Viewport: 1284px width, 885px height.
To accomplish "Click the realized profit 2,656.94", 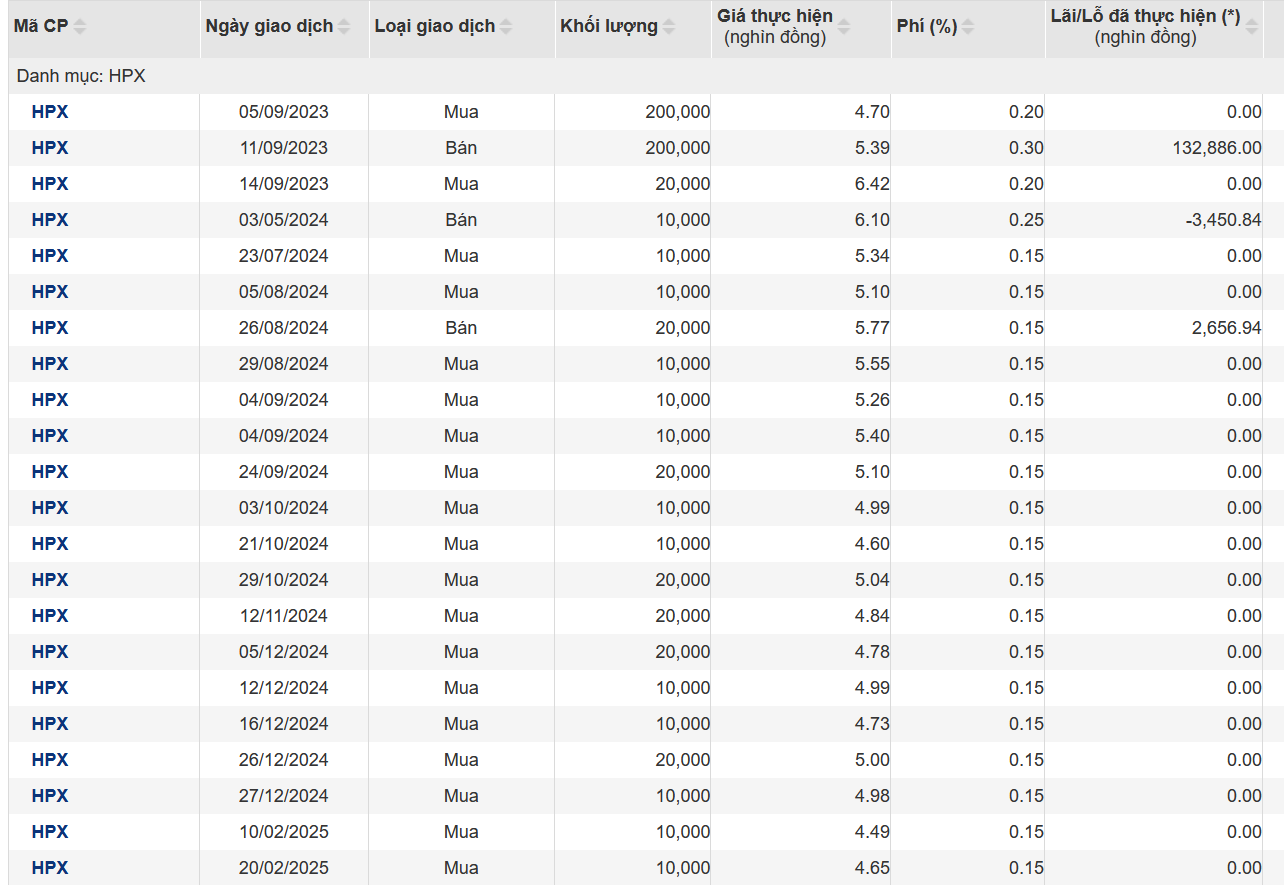I will 1227,328.
